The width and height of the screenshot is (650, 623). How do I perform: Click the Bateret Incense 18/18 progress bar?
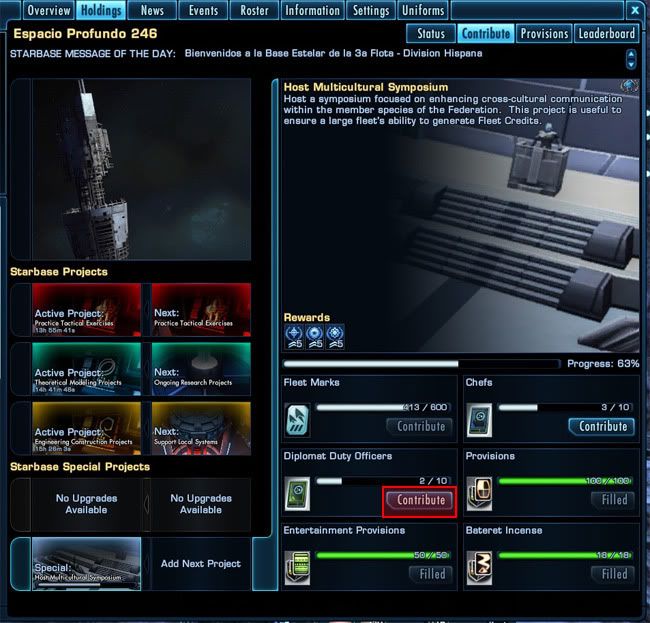[x=565, y=555]
